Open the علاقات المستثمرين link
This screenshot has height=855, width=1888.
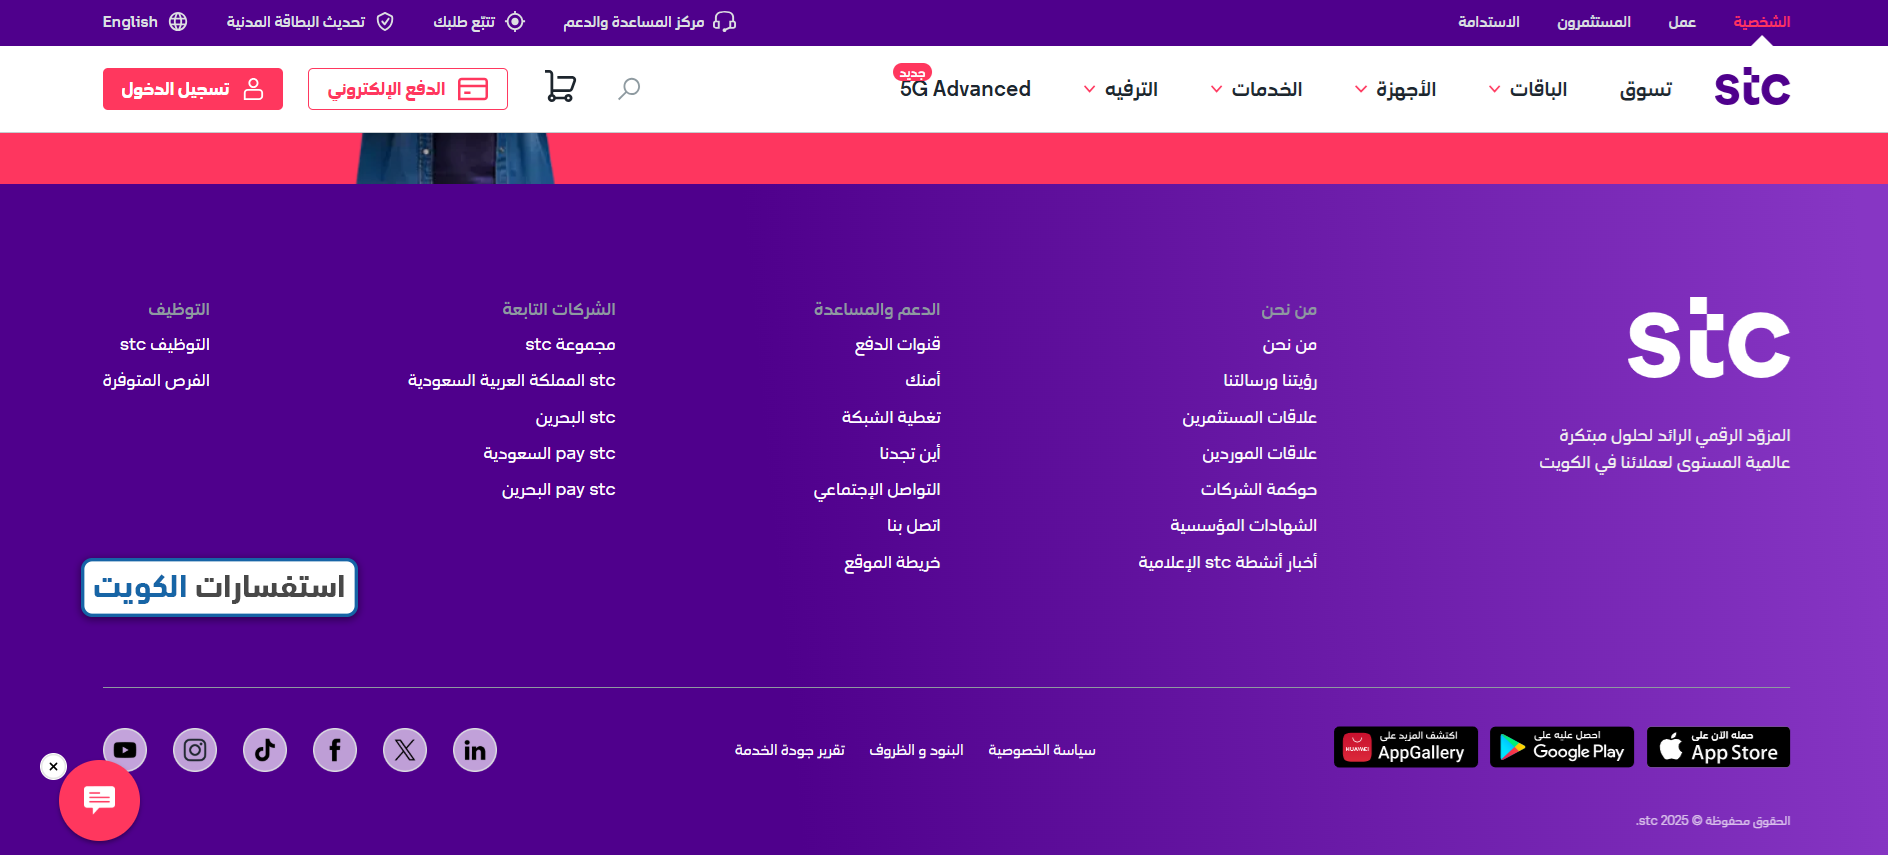(x=1250, y=417)
